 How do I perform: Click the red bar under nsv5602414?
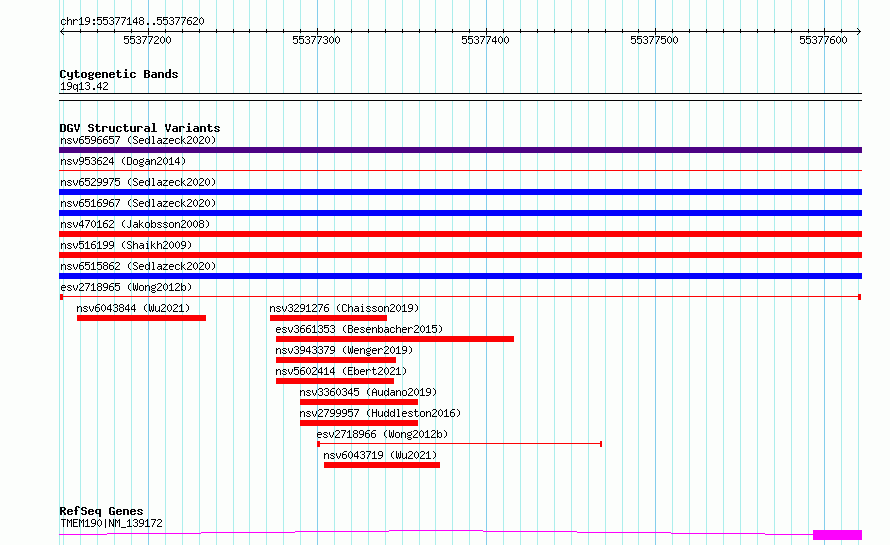334,381
